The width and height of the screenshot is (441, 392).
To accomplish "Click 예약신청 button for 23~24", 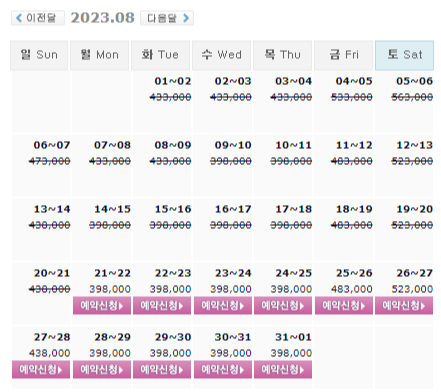I will click(223, 305).
